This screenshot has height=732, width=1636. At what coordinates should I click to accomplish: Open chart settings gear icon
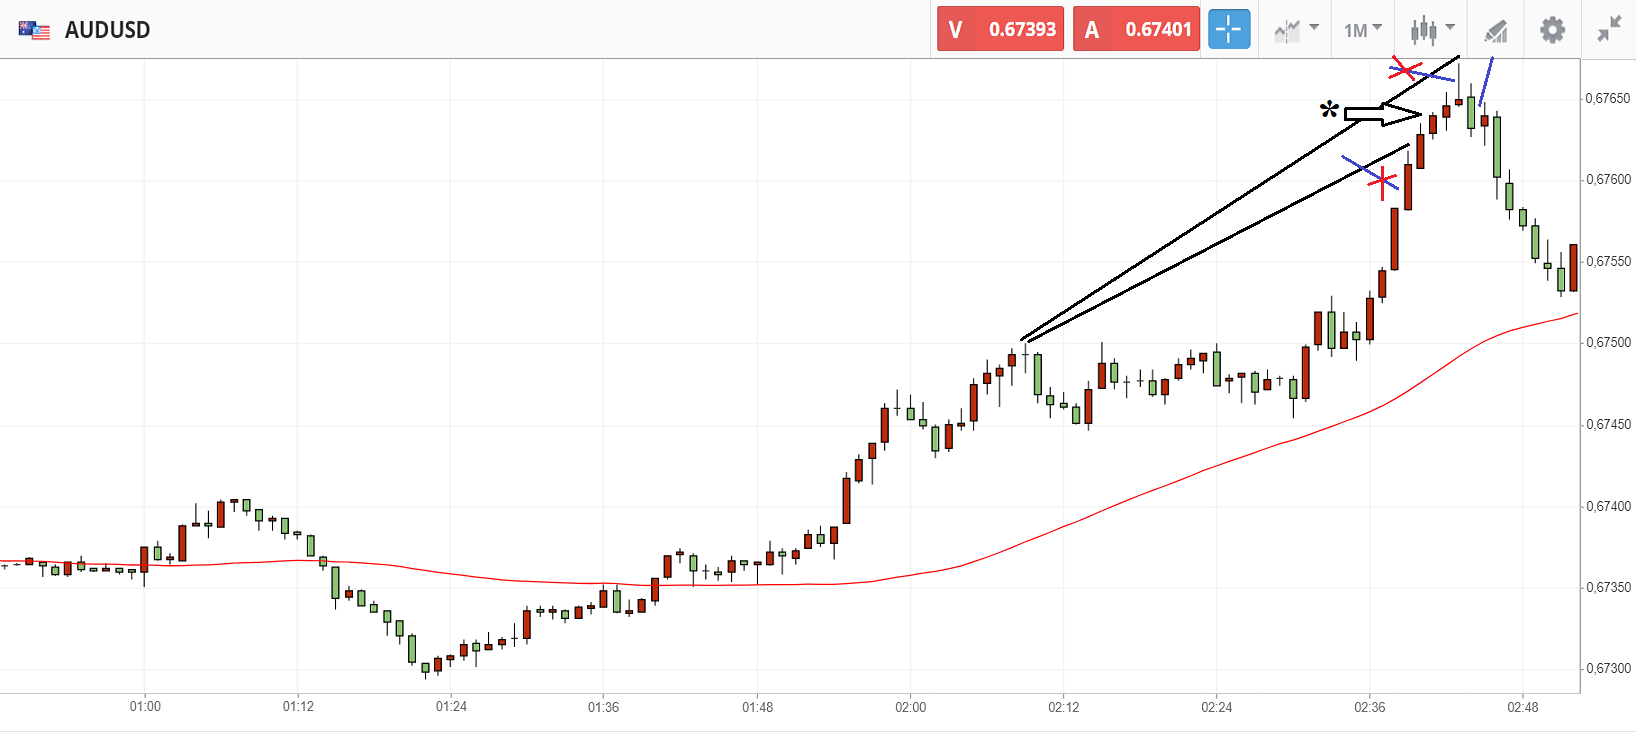click(x=1552, y=30)
